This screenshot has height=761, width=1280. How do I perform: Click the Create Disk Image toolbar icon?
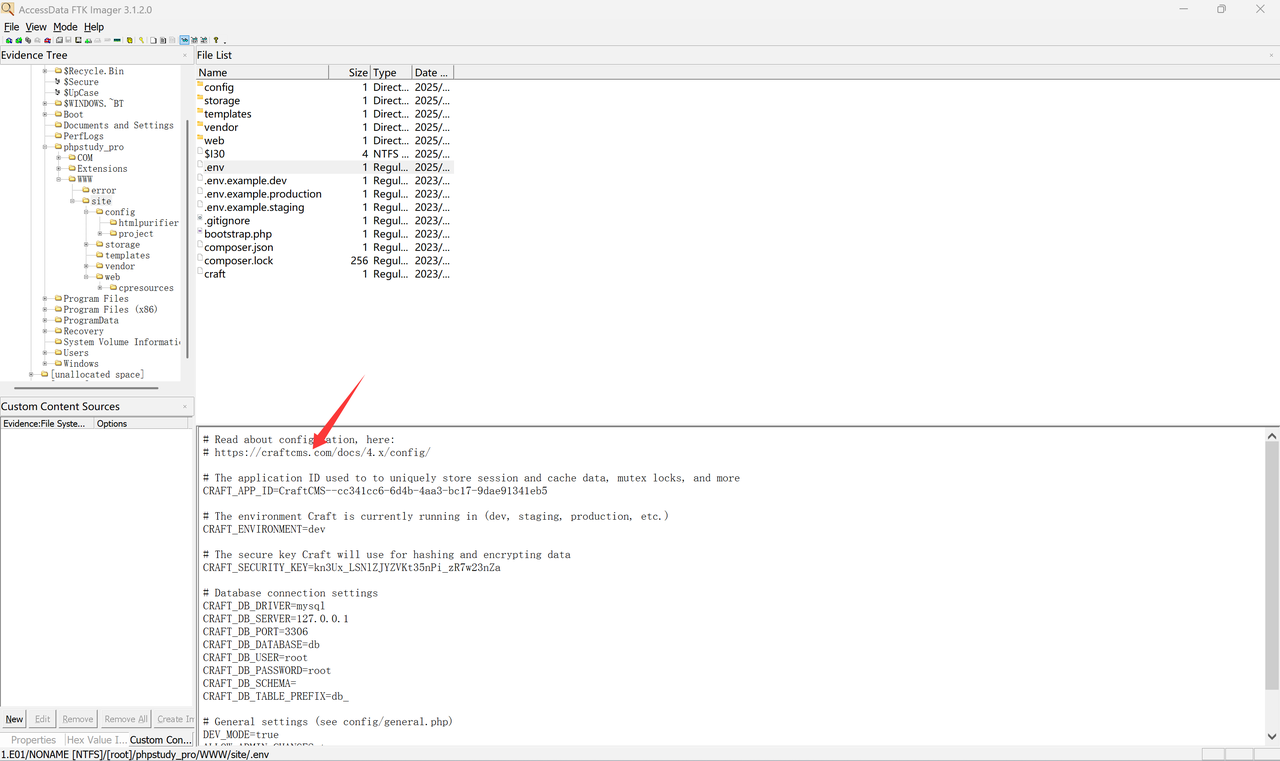point(58,41)
